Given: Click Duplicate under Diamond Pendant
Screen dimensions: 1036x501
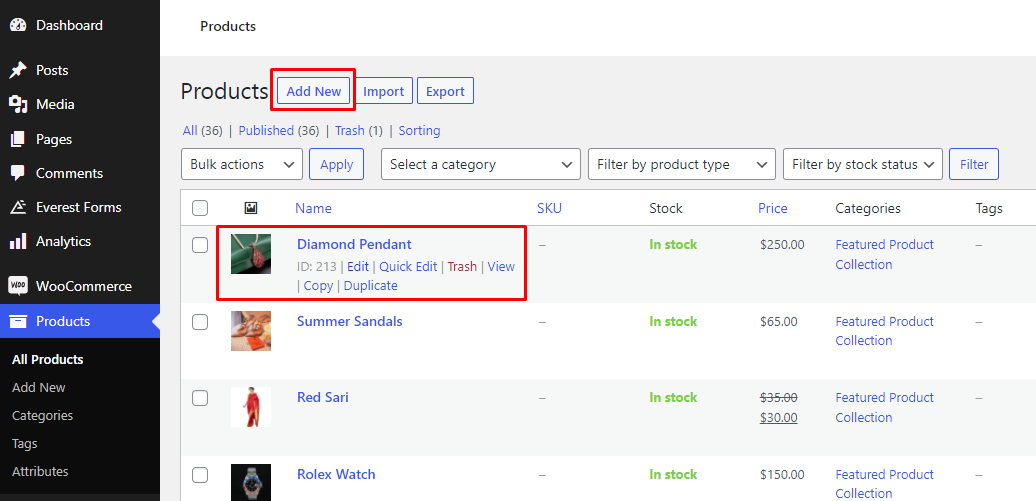Looking at the screenshot, I should coord(371,286).
